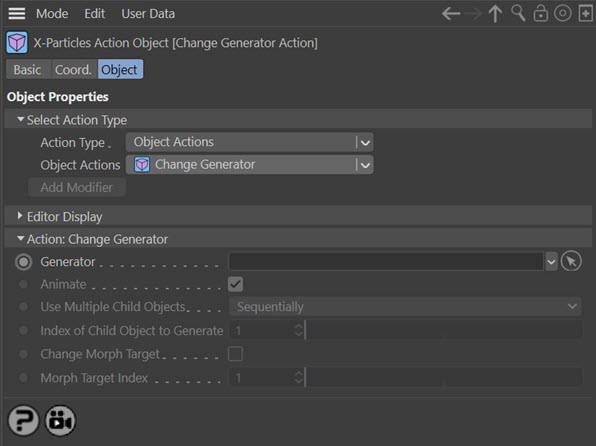Click the Generator object picker cursor icon
Screen dimensions: 596x446
pyautogui.click(x=571, y=261)
